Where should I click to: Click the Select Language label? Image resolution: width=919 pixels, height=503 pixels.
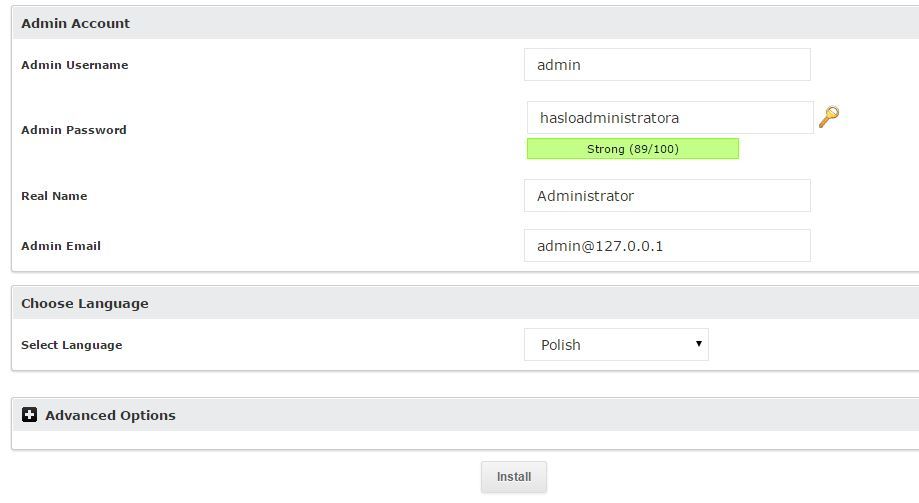click(72, 345)
